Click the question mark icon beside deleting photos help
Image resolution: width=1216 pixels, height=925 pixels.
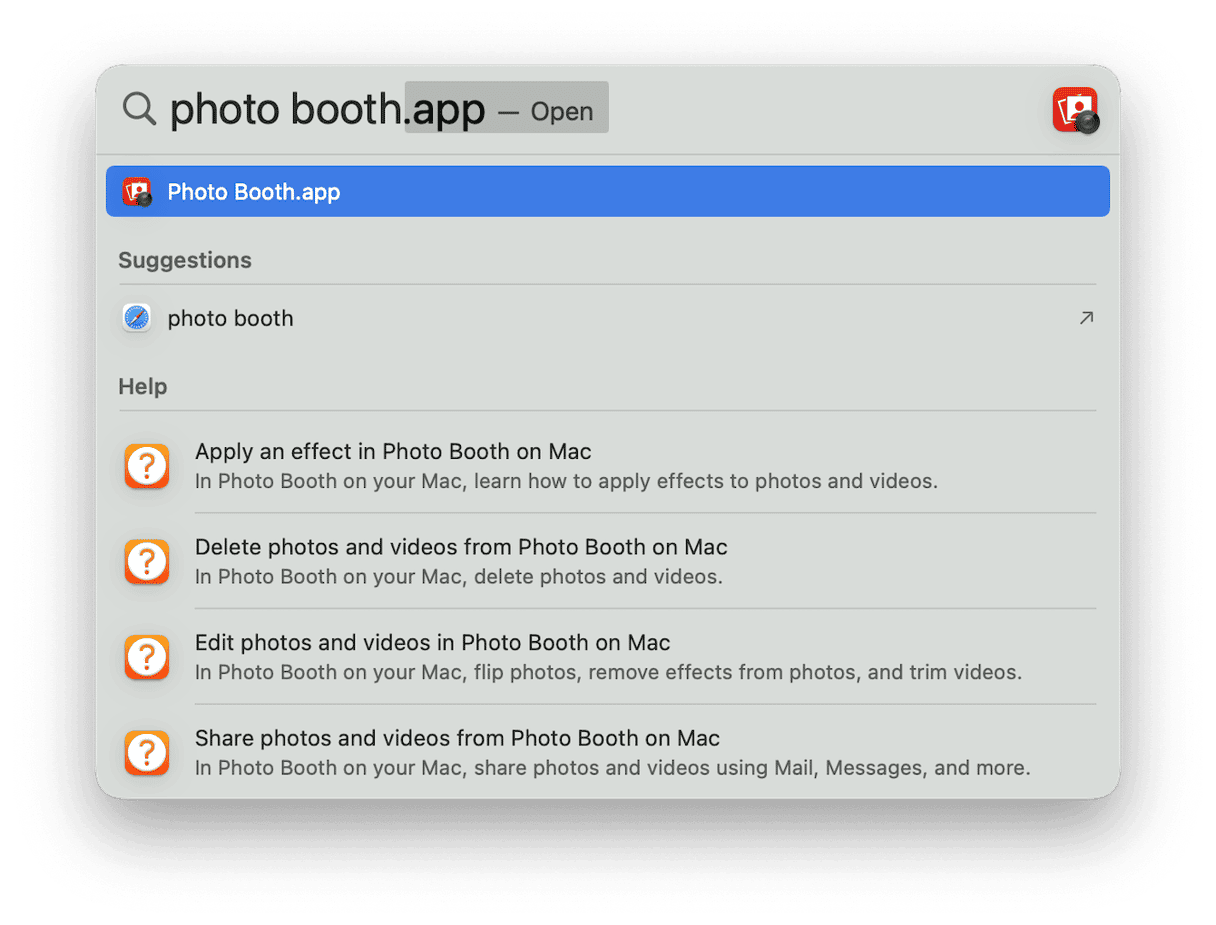146,561
